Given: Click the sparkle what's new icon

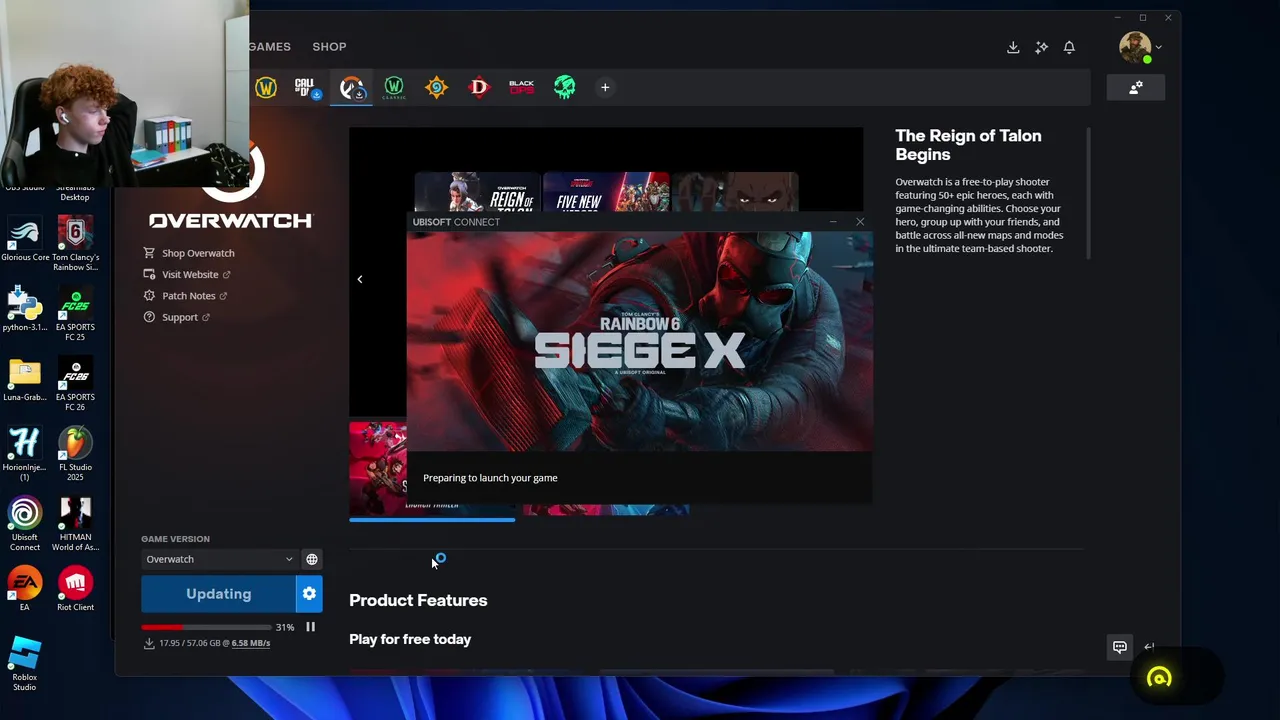Looking at the screenshot, I should point(1041,47).
